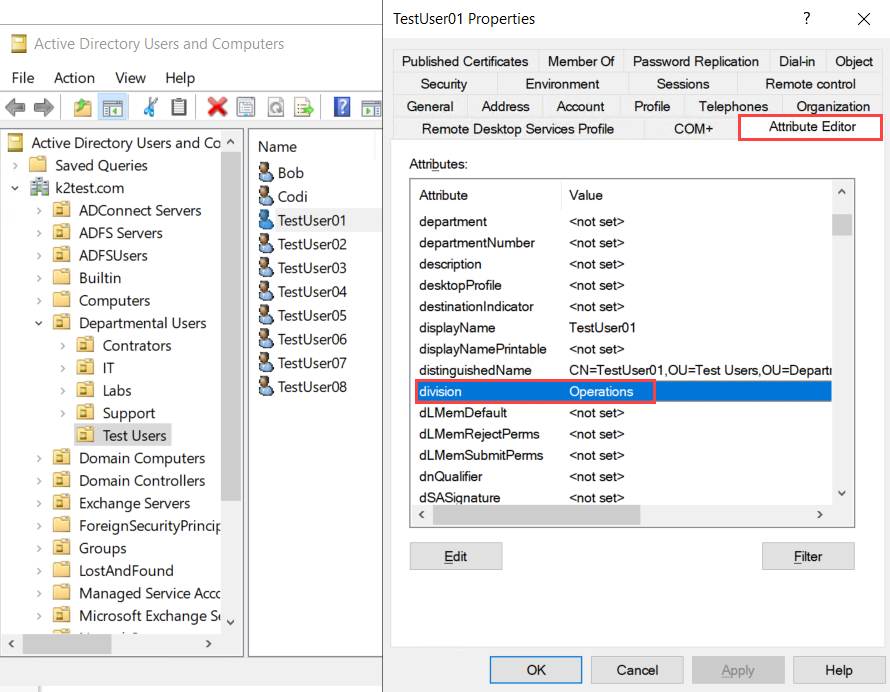
Task: Click the Cancel button
Action: point(637,670)
